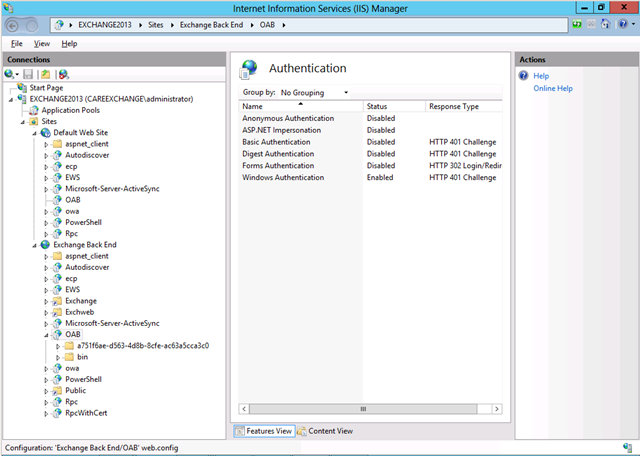Open the File menu
This screenshot has width=640, height=456.
pos(17,44)
